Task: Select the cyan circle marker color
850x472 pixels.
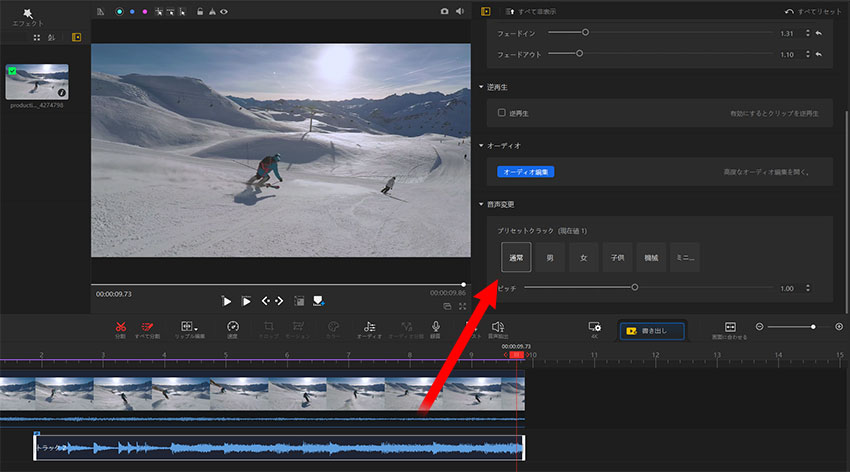Action: [x=119, y=11]
